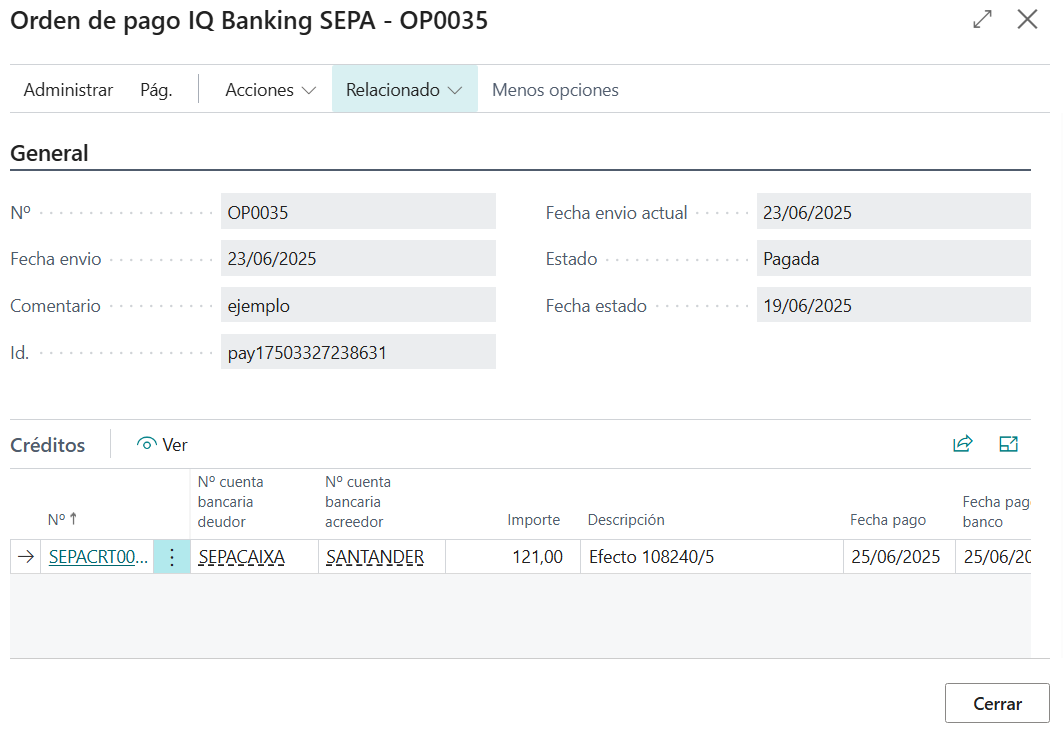Click Menos opciones to reduce options
Screen dimensions: 1063x738
[x=555, y=90]
